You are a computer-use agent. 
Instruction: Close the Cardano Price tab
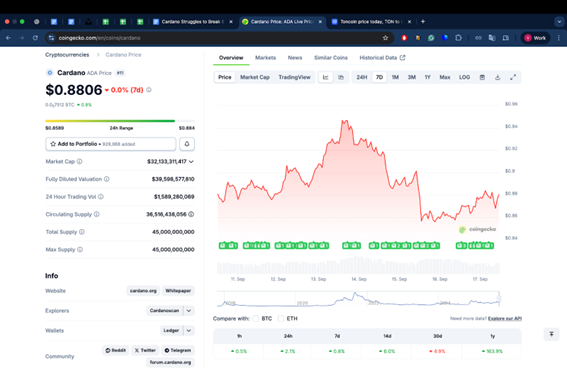point(320,22)
